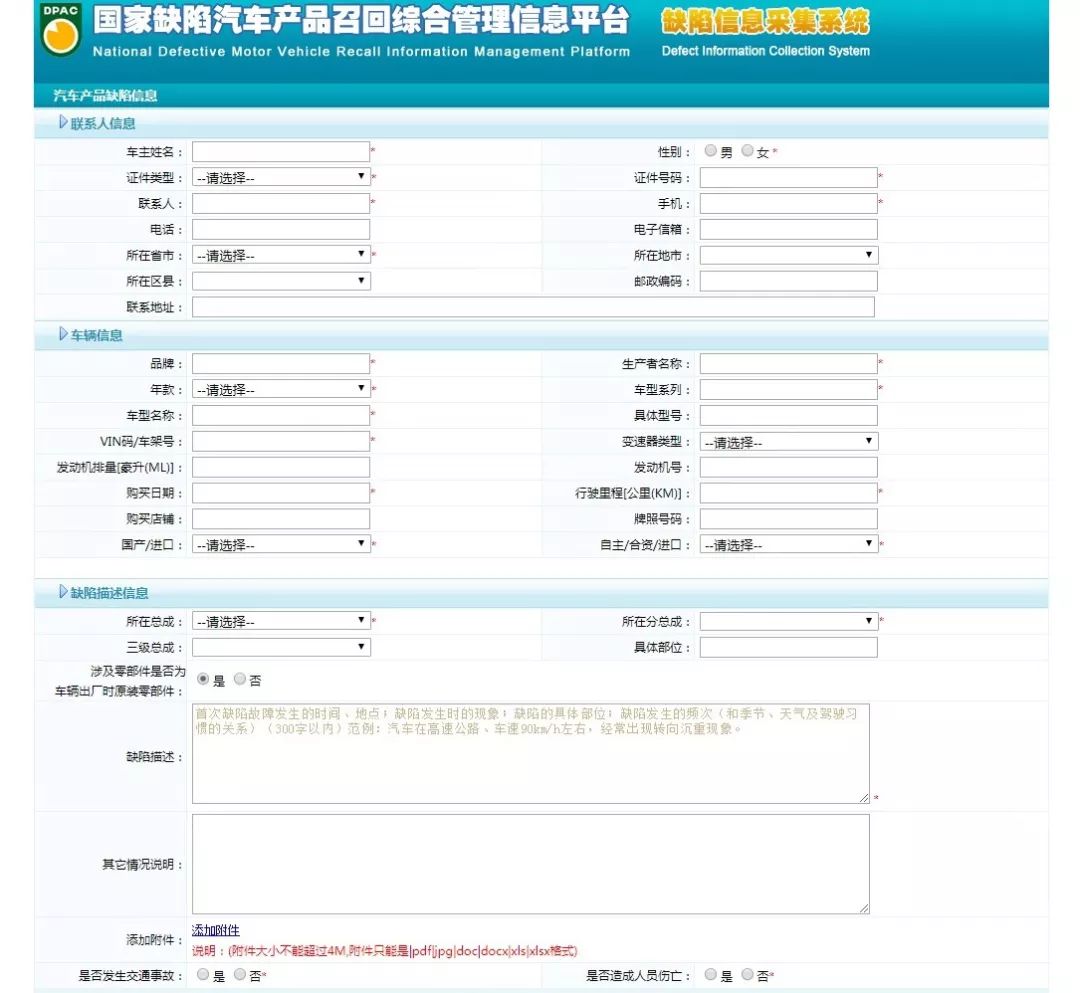Select 女 for 性别
This screenshot has height=993, width=1080.
[x=747, y=151]
